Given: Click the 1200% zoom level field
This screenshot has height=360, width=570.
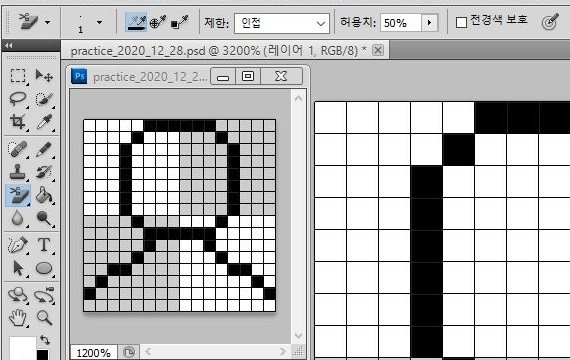Looking at the screenshot, I should (94, 353).
